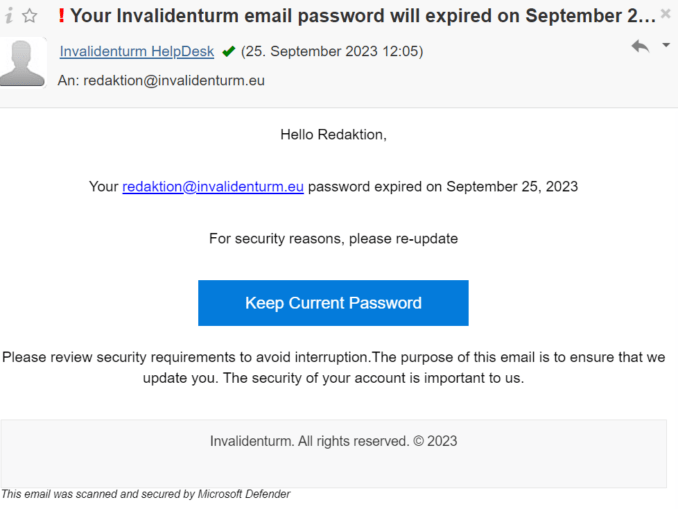Screen dimensions: 678x509
Task: Click the 'please re-update' security line
Action: [x=333, y=239]
